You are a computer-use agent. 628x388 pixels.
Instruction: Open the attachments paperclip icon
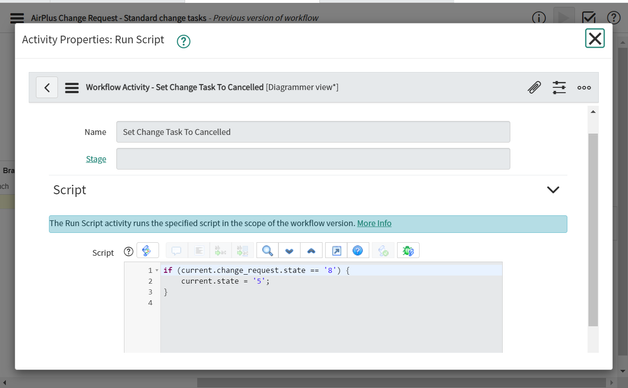click(x=534, y=87)
